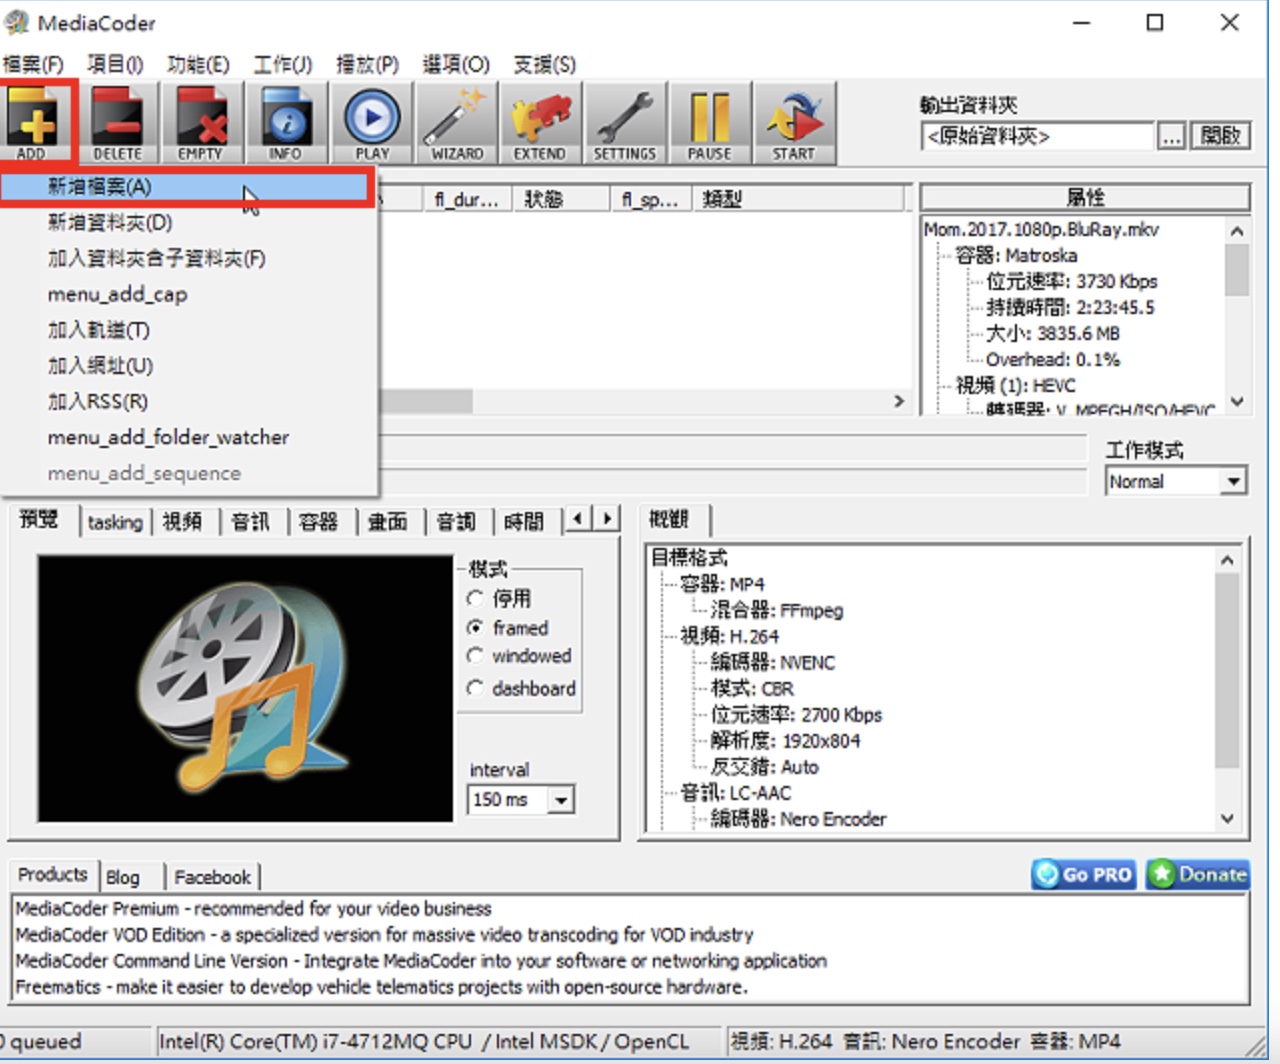Click the tab strip left arrow
This screenshot has height=1064, width=1280.
[577, 518]
